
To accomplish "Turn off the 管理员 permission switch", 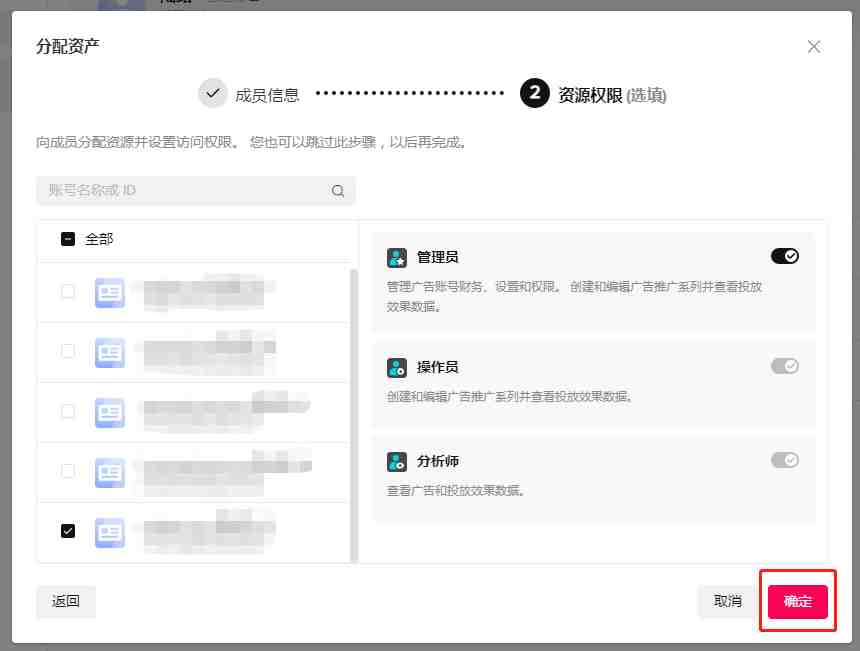I will 784,257.
